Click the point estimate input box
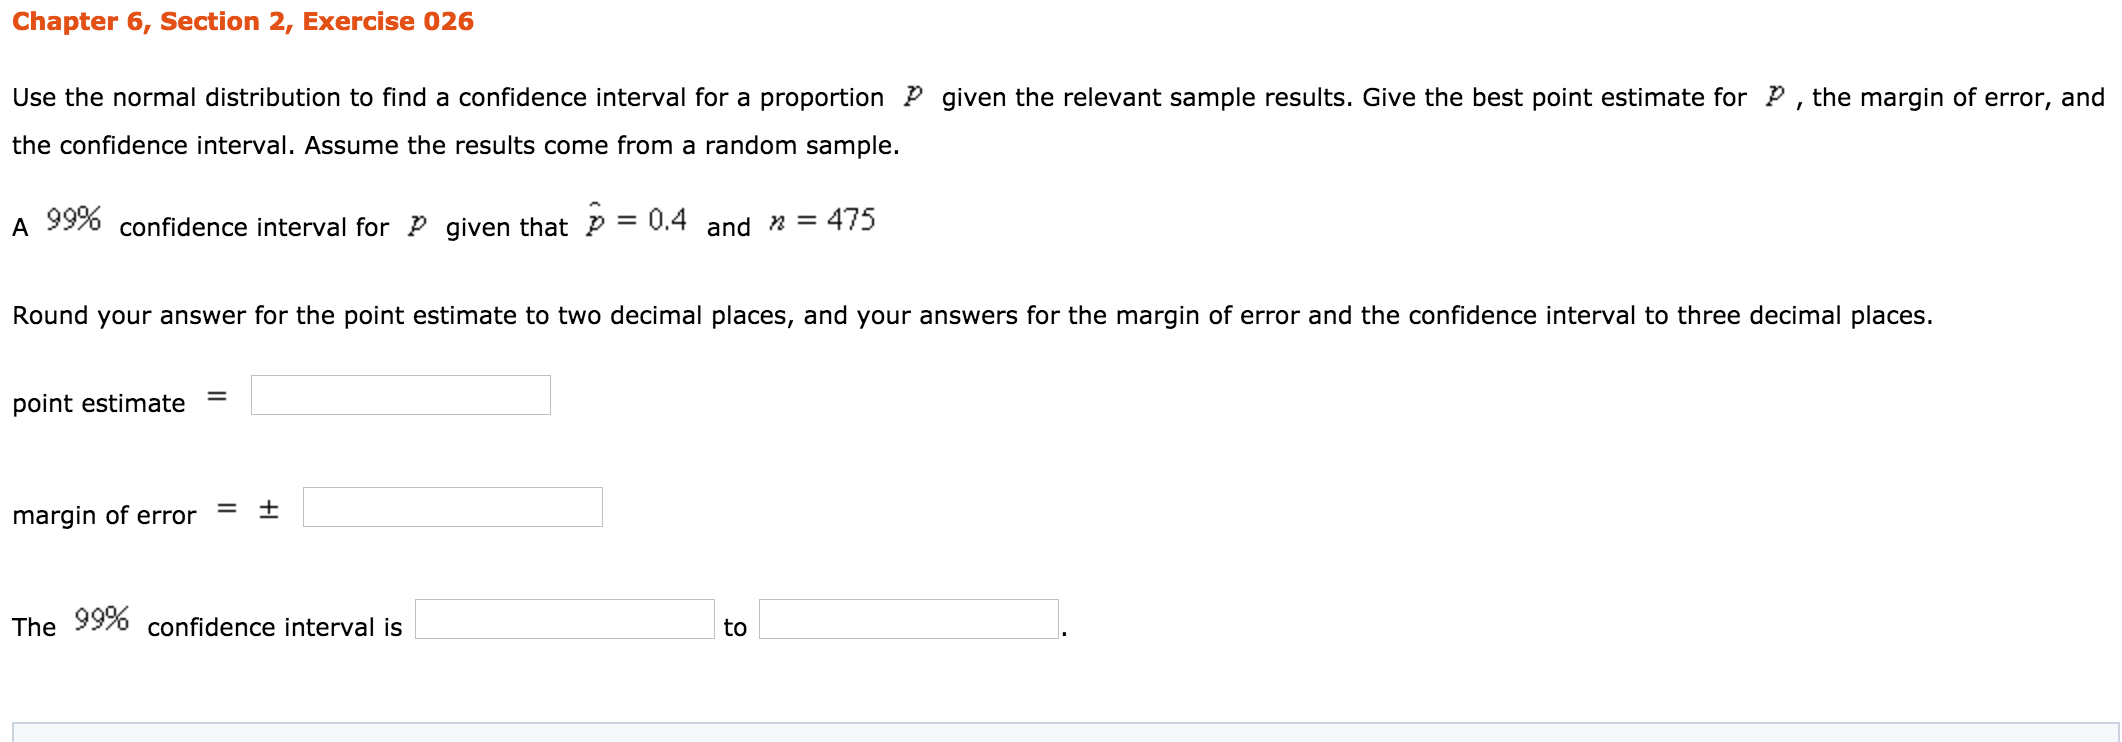The width and height of the screenshot is (2122, 742). (401, 395)
